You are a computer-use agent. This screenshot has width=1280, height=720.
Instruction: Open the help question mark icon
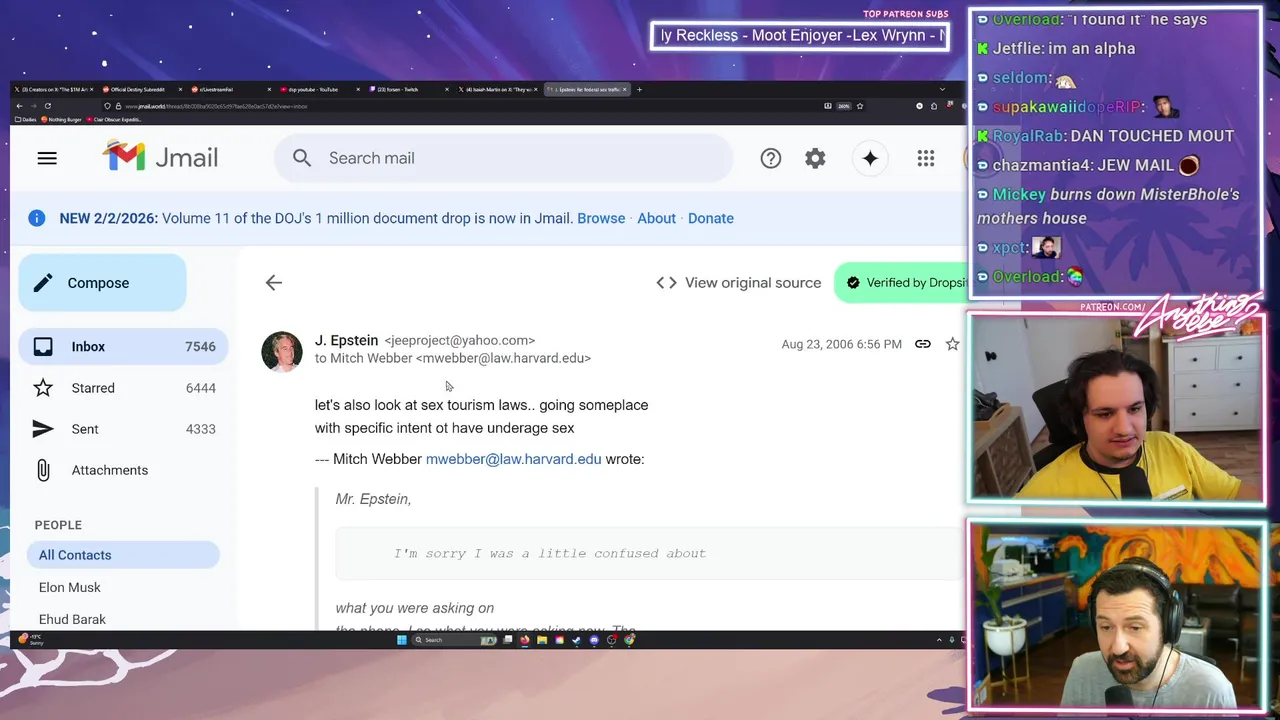coord(770,158)
